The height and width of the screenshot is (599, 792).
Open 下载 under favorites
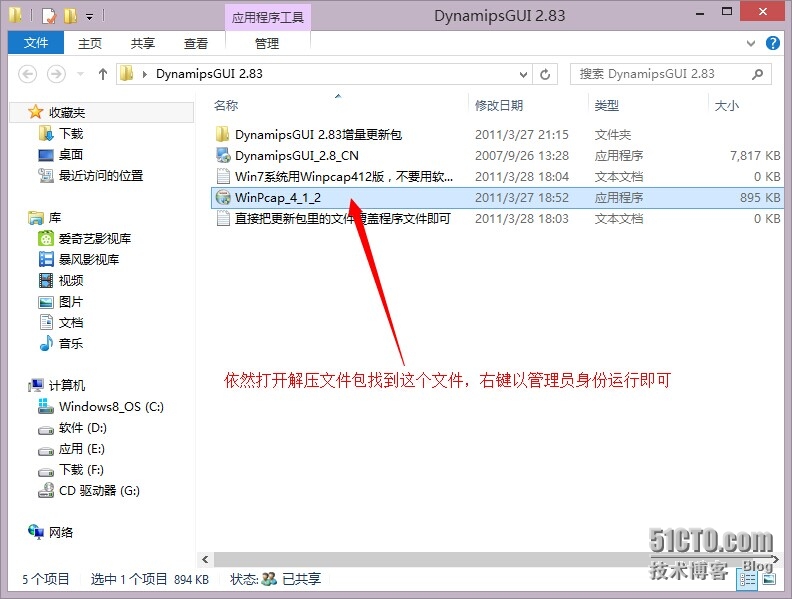[x=71, y=133]
